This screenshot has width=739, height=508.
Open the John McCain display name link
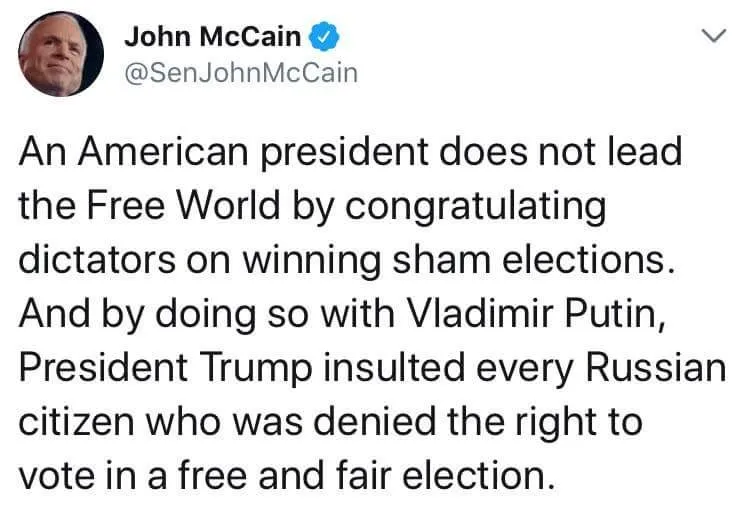pyautogui.click(x=212, y=37)
